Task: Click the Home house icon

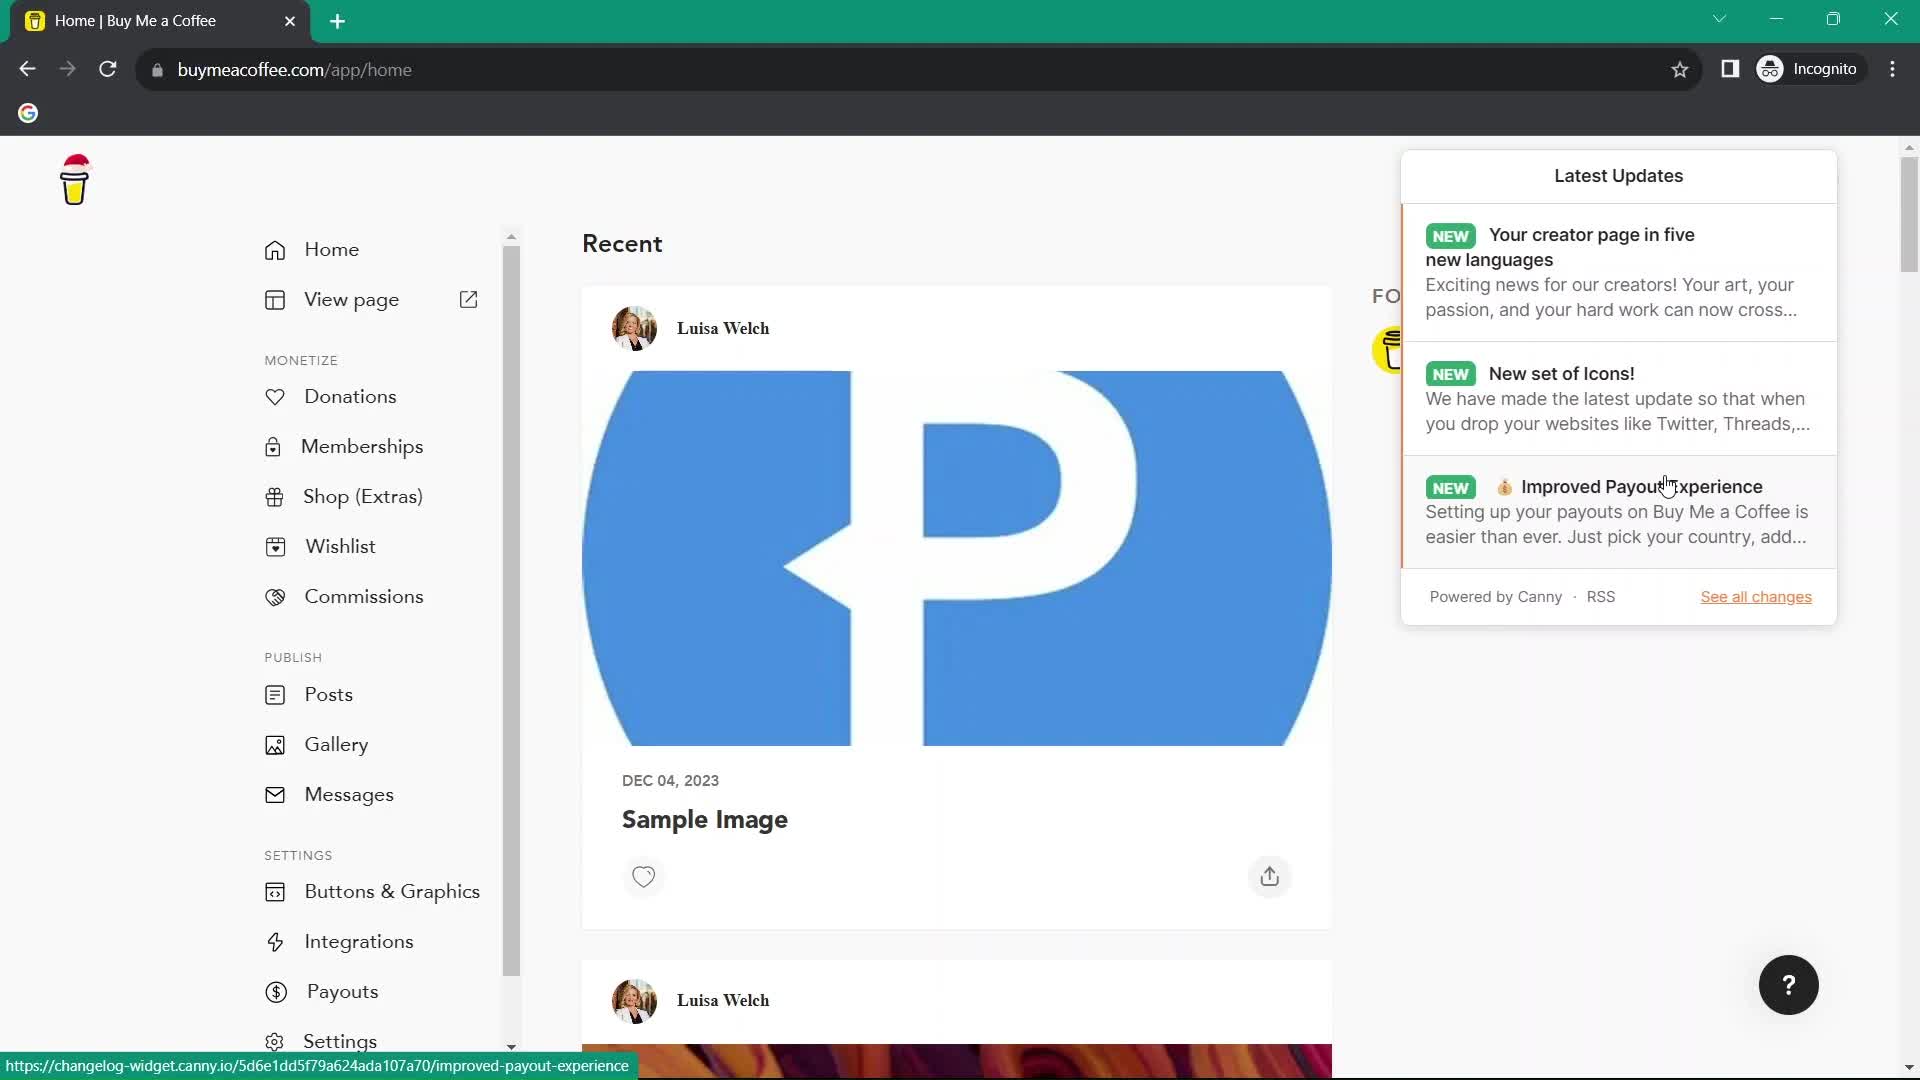Action: click(x=275, y=250)
